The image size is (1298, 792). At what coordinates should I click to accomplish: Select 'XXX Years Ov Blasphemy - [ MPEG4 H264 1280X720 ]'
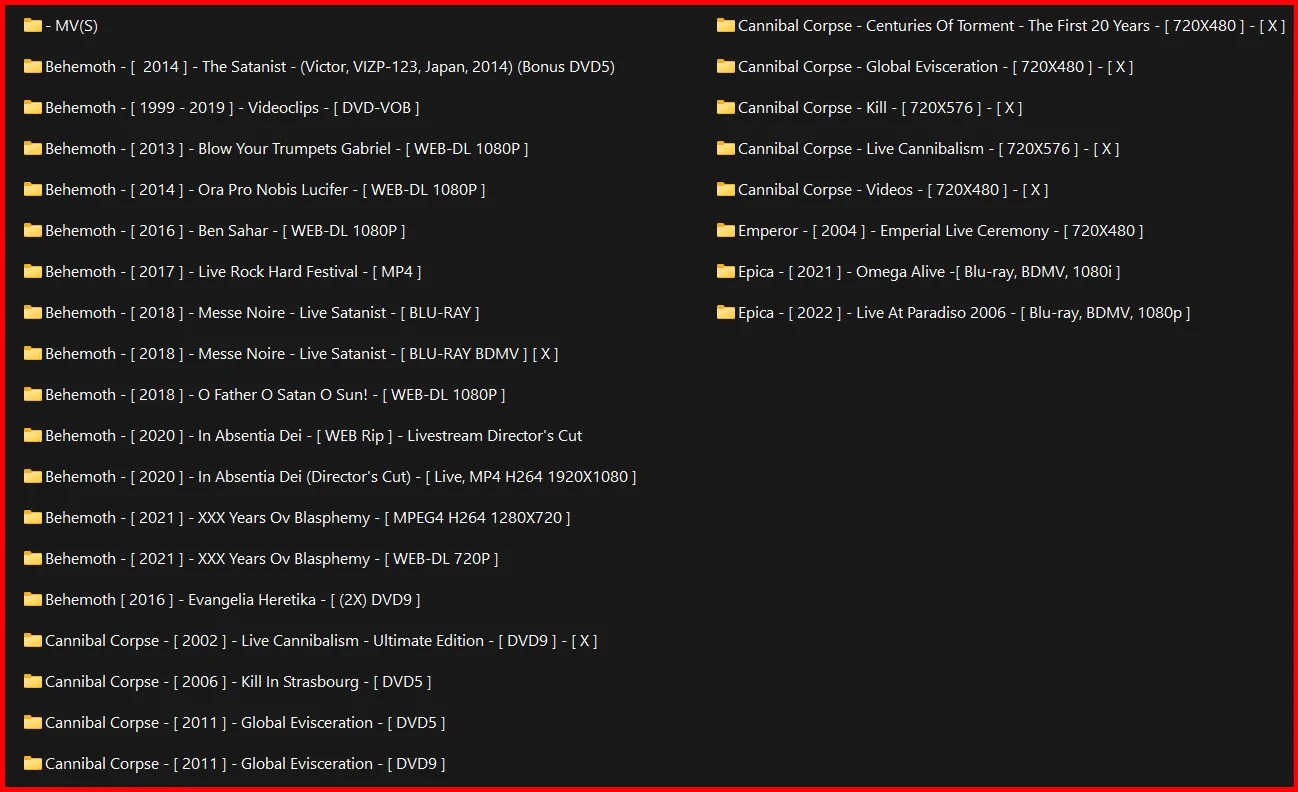(308, 518)
